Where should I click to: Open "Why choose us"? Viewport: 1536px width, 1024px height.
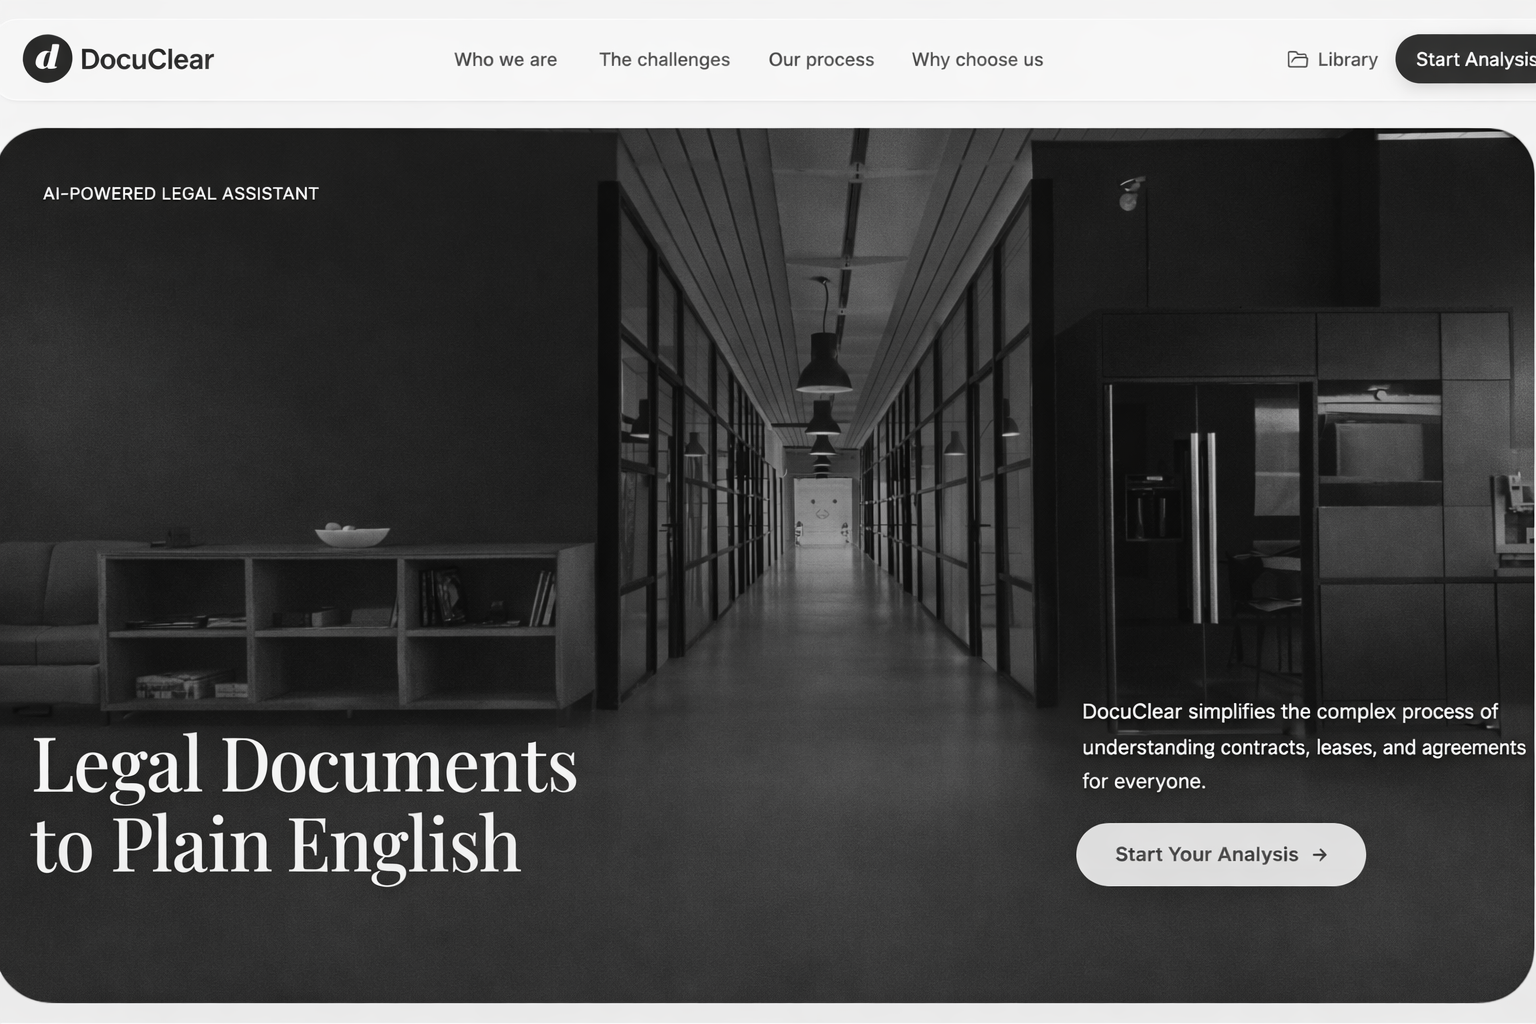click(x=977, y=59)
